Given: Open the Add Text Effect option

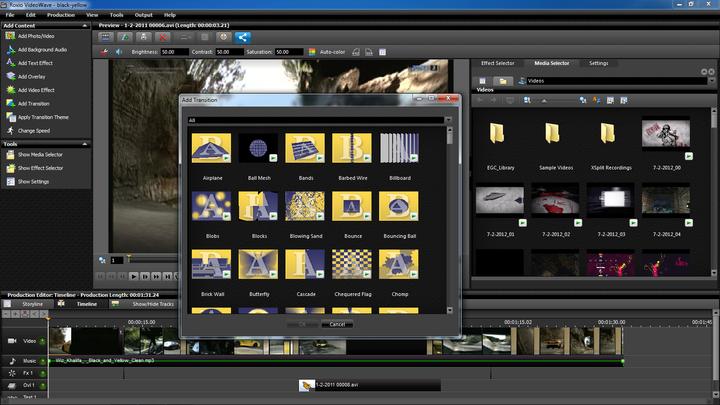Looking at the screenshot, I should [x=30, y=63].
